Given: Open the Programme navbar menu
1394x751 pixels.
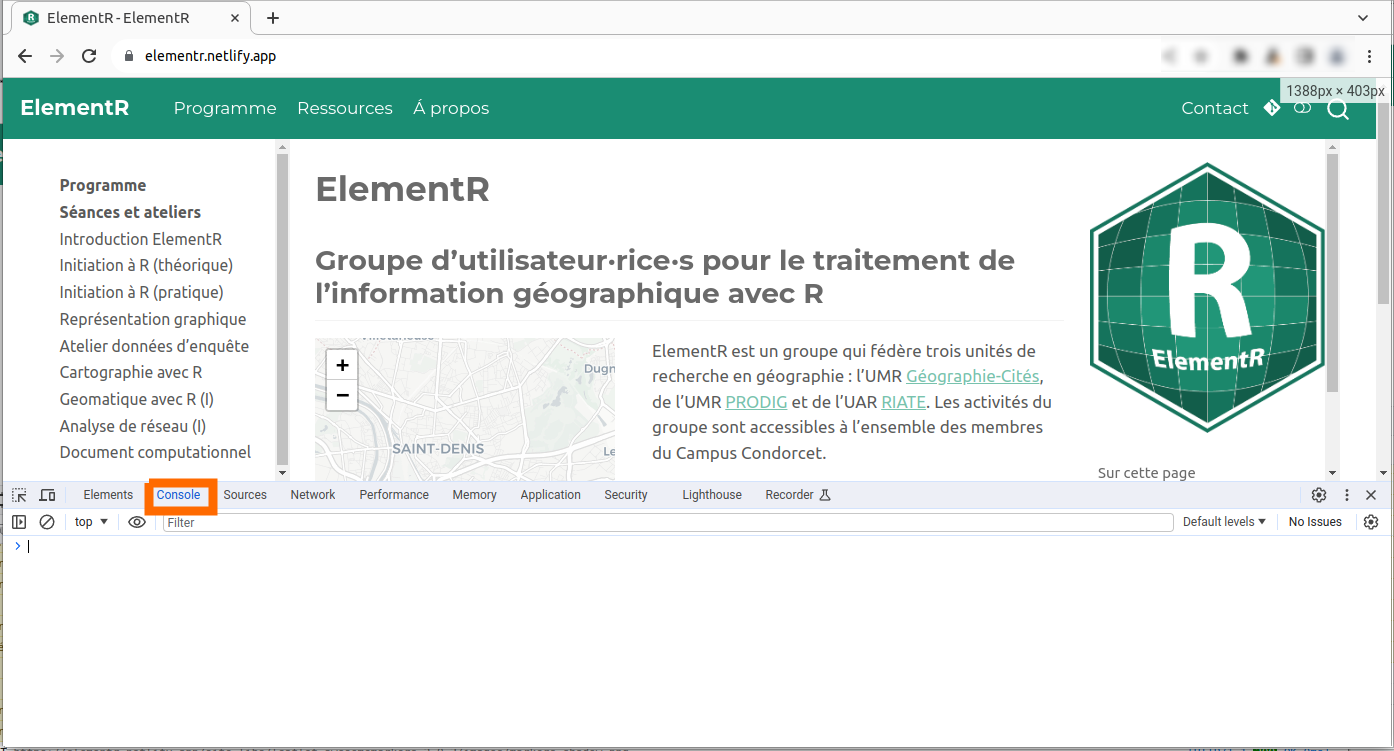Looking at the screenshot, I should tap(225, 108).
